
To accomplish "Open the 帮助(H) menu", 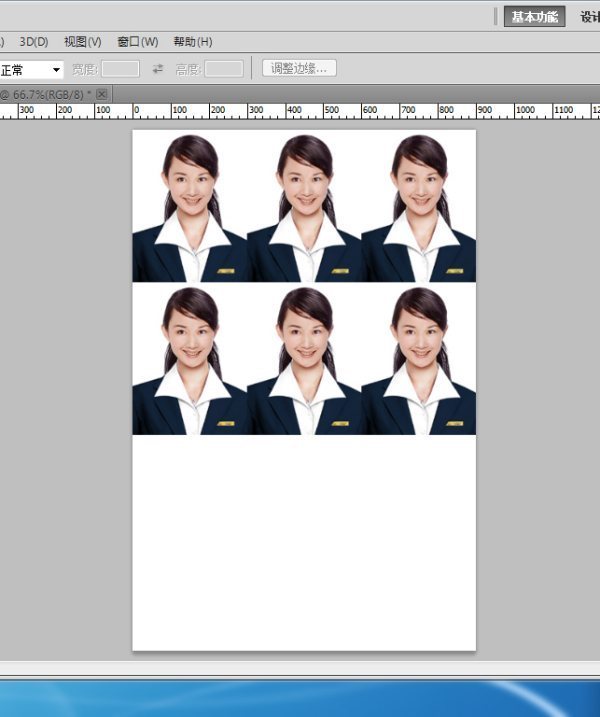I will pos(192,42).
